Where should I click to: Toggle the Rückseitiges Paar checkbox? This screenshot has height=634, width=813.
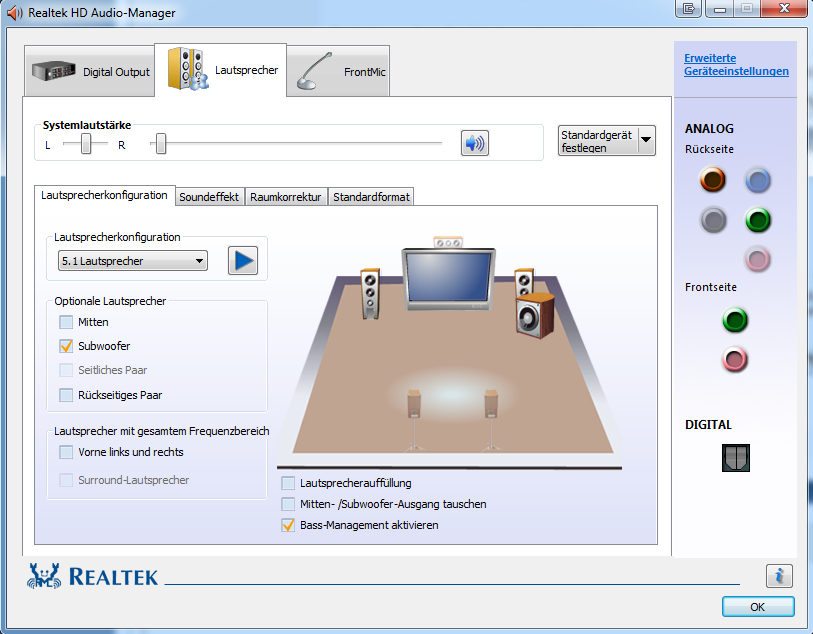pyautogui.click(x=66, y=395)
